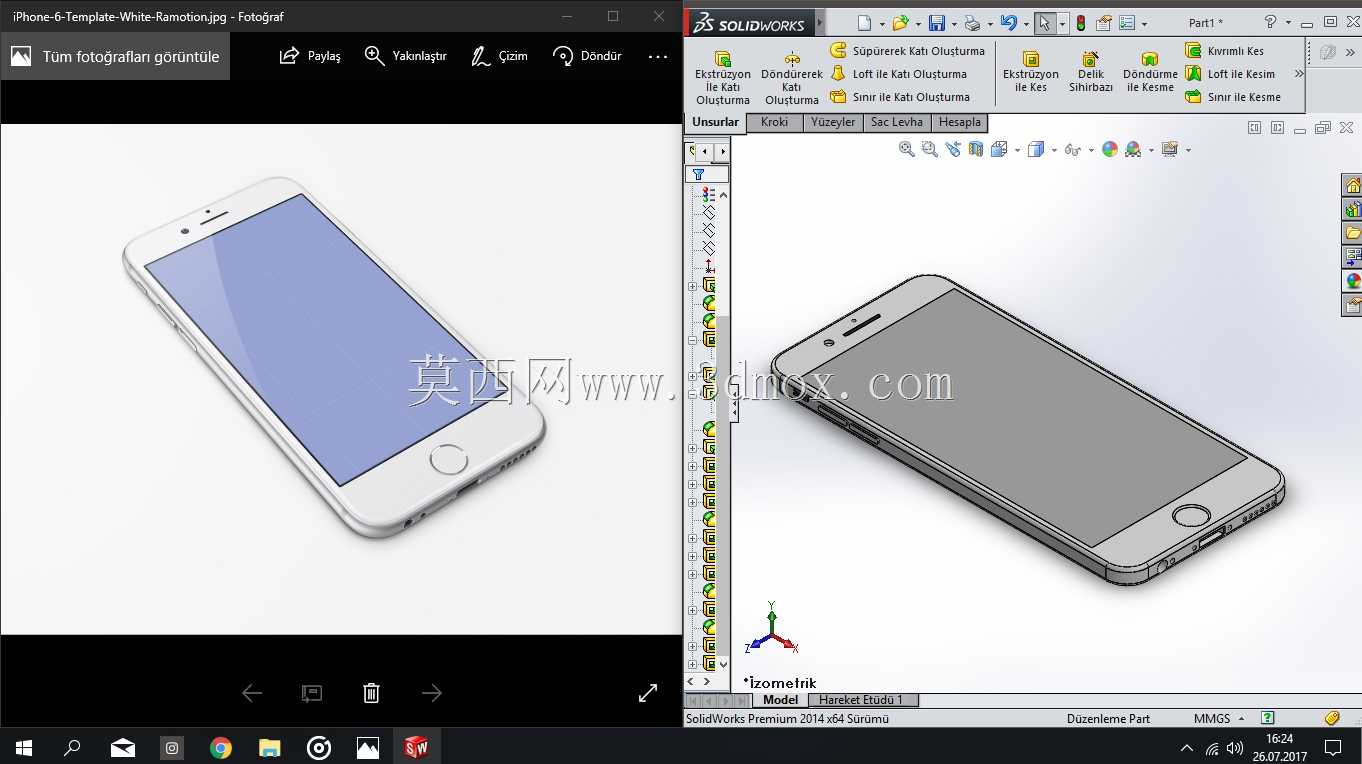
Task: Open Hareket Etüdü 1 tab
Action: click(861, 700)
